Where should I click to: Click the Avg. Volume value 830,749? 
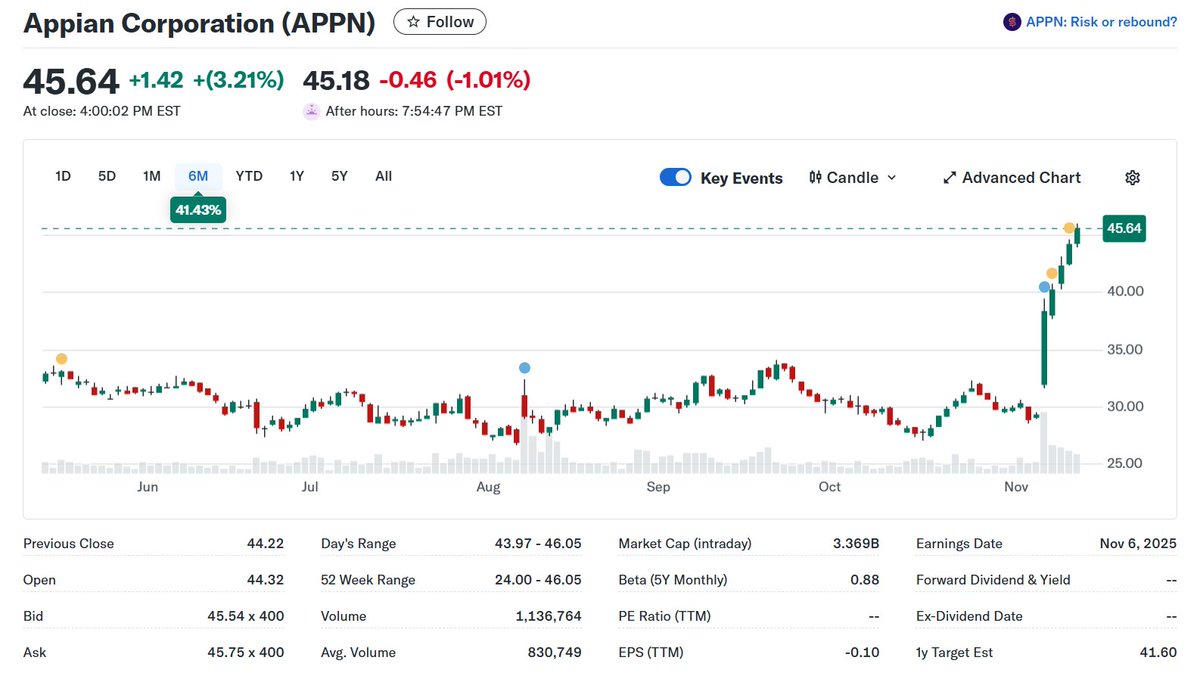[554, 652]
